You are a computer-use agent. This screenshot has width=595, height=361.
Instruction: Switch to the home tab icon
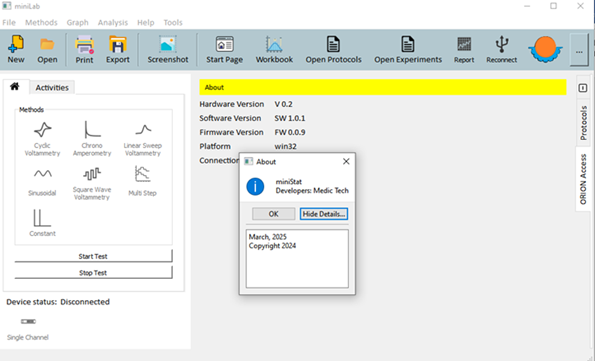(x=15, y=87)
